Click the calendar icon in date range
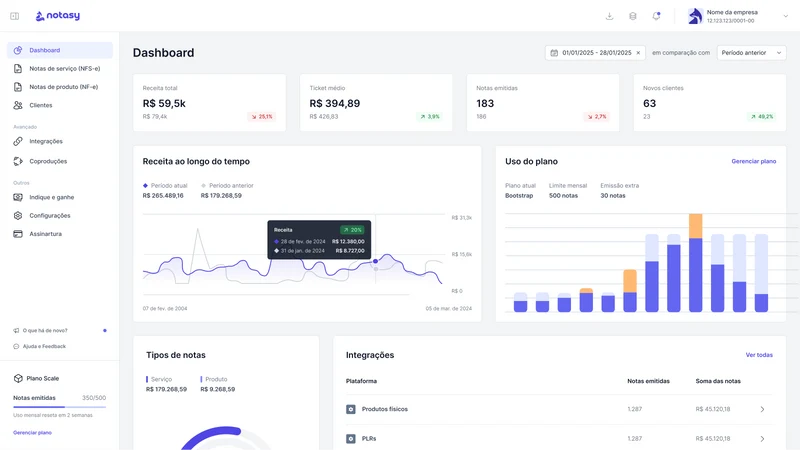The image size is (800, 450). click(554, 53)
